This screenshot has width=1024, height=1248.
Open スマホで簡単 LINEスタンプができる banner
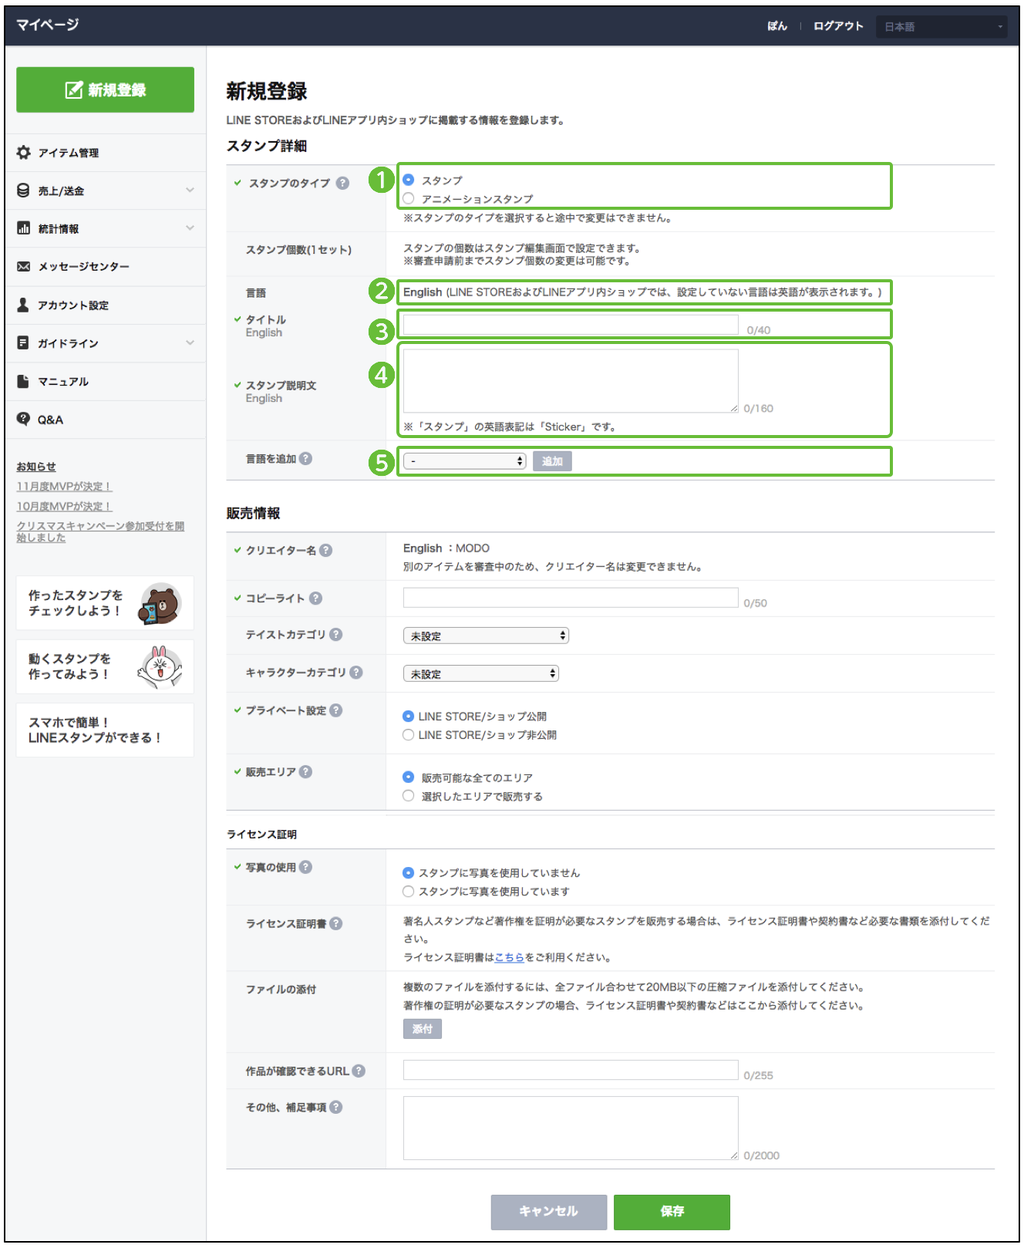pos(105,730)
